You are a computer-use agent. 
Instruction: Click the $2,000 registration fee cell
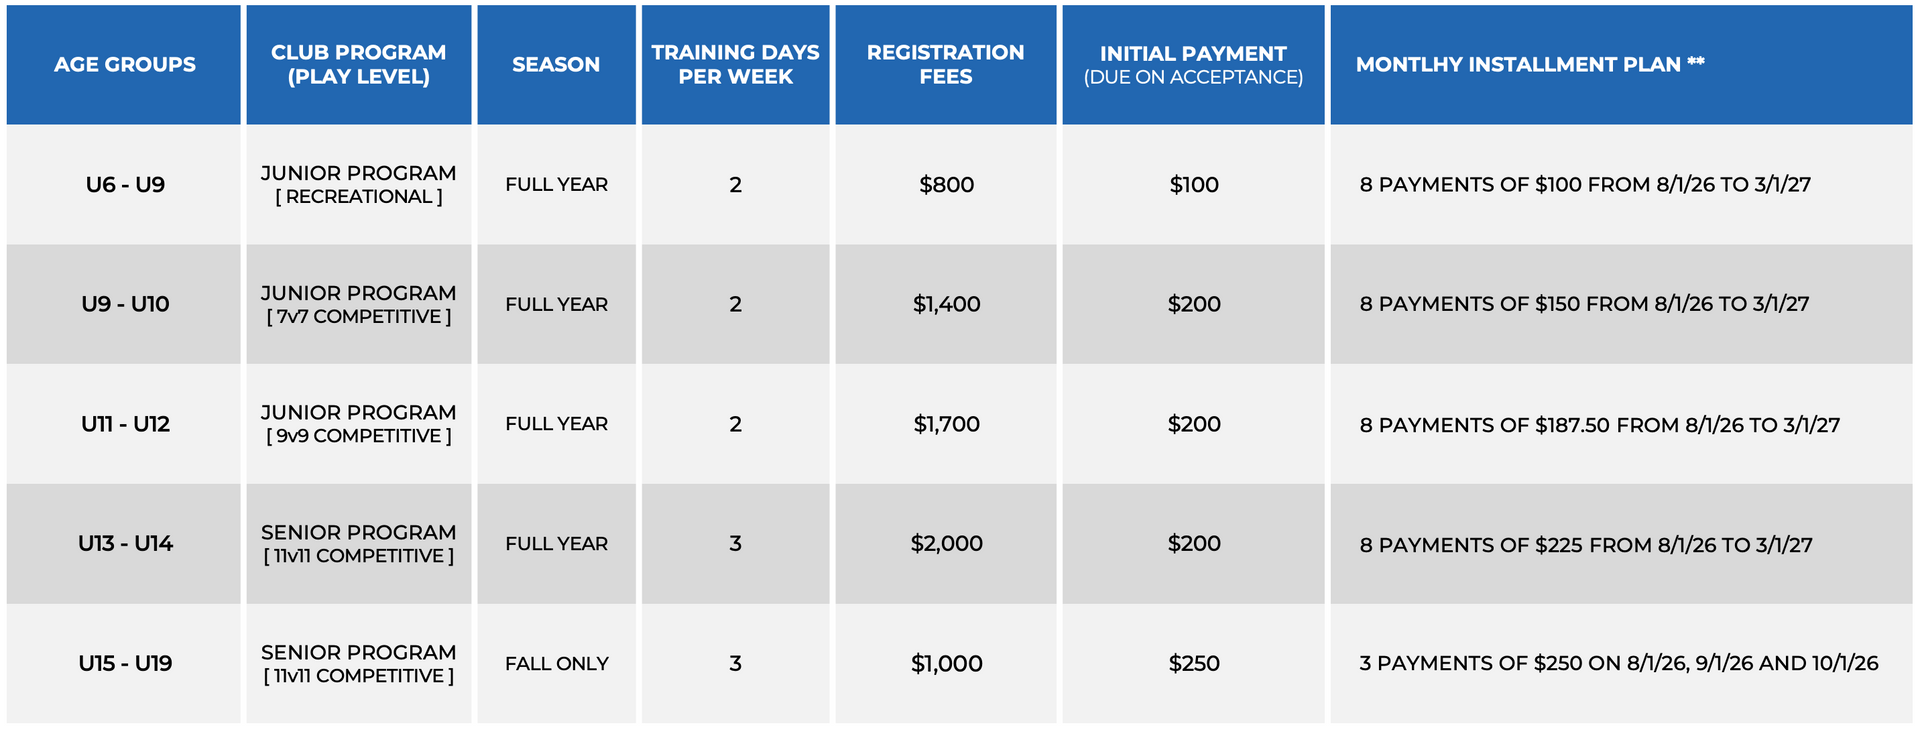click(x=946, y=544)
